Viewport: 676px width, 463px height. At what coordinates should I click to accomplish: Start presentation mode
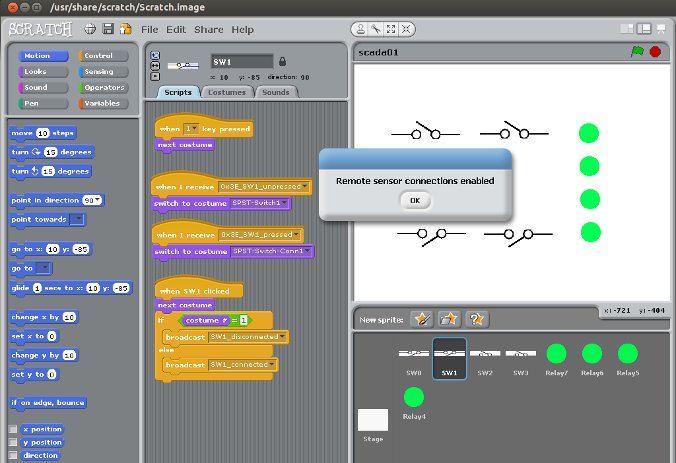coord(661,29)
